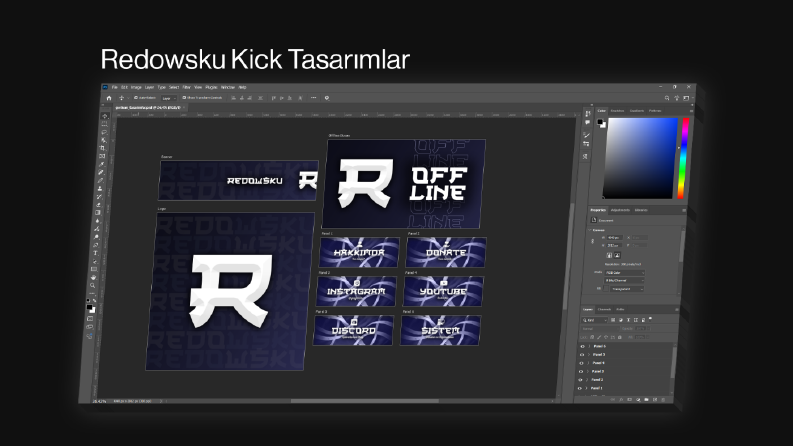
Task: Open the Auto-Select Layer dropdown
Action: click(x=169, y=98)
